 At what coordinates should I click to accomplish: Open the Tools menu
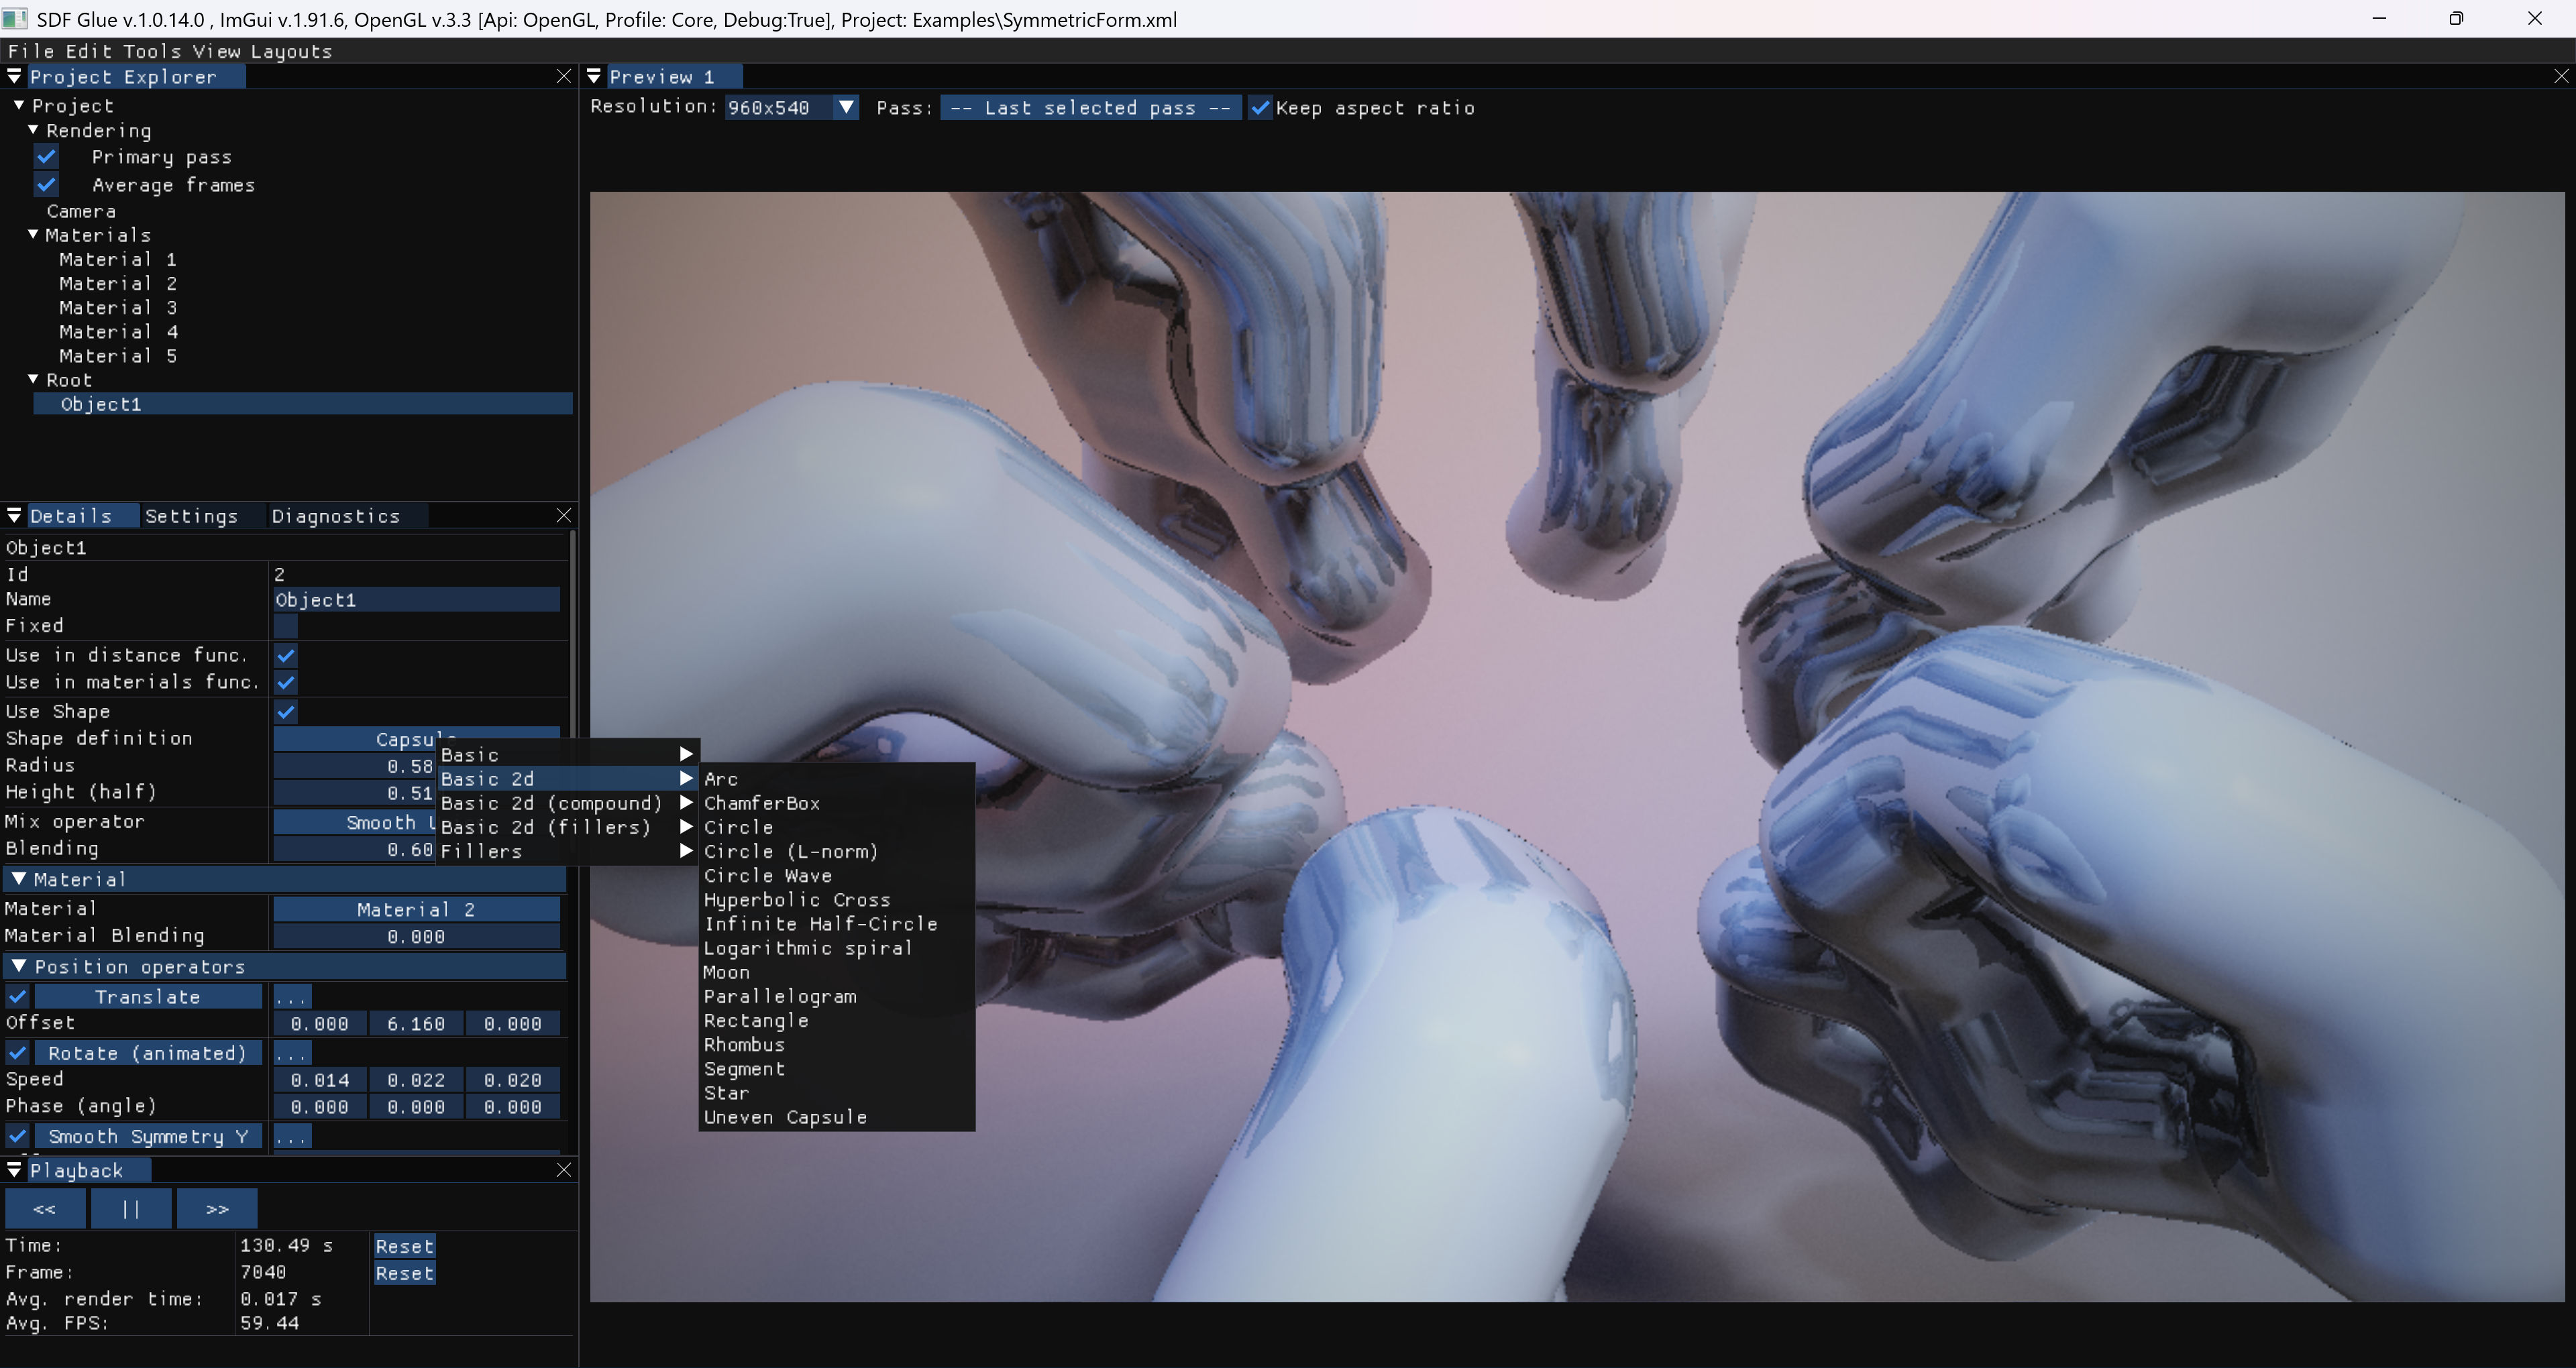[x=152, y=51]
